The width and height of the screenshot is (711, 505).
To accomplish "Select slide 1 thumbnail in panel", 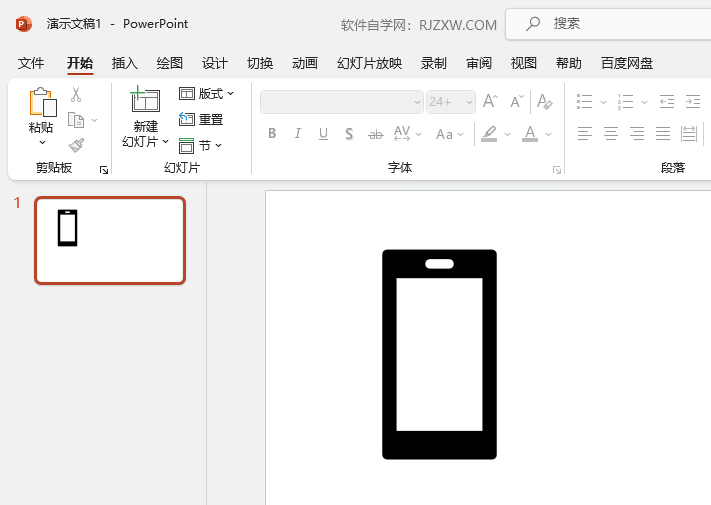I will (x=110, y=240).
